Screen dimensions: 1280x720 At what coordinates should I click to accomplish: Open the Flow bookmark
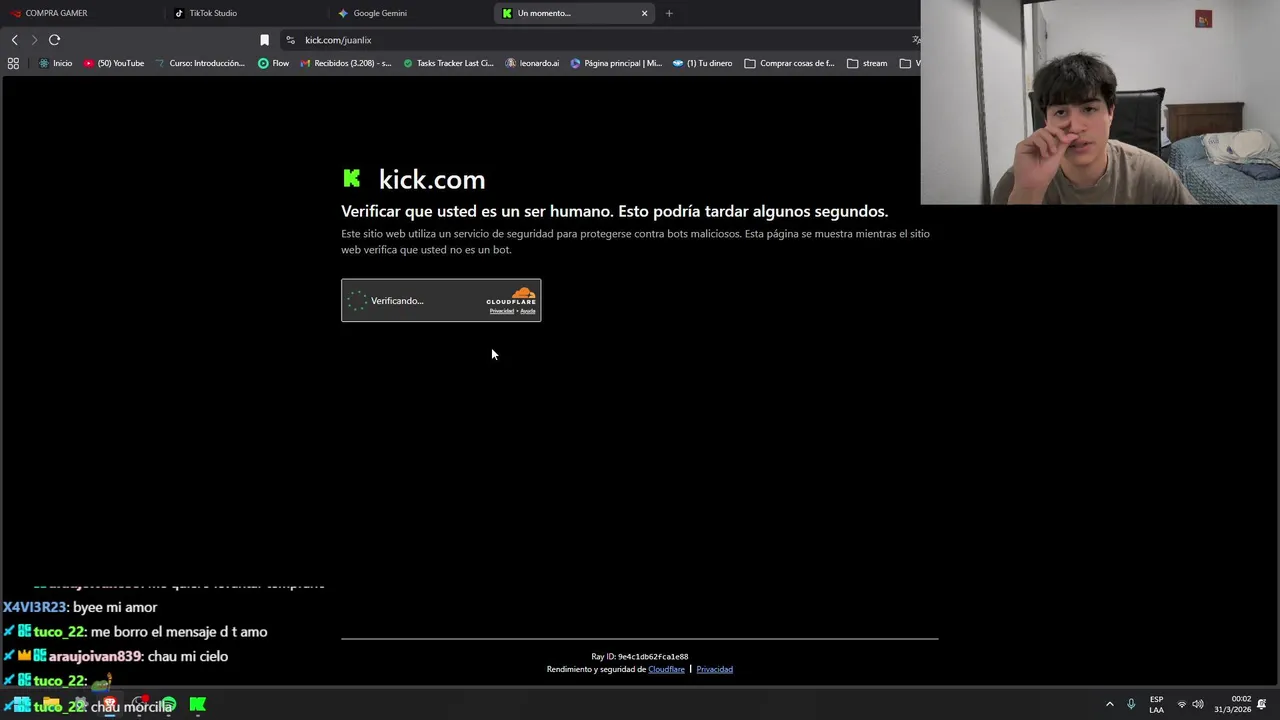273,63
